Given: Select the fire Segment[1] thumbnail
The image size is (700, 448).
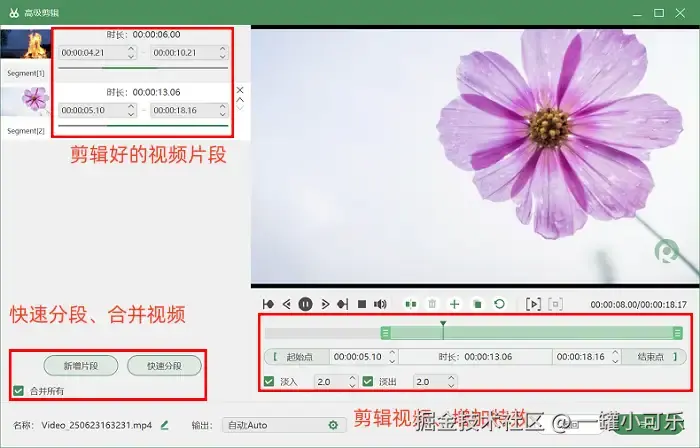Looking at the screenshot, I should [25, 44].
